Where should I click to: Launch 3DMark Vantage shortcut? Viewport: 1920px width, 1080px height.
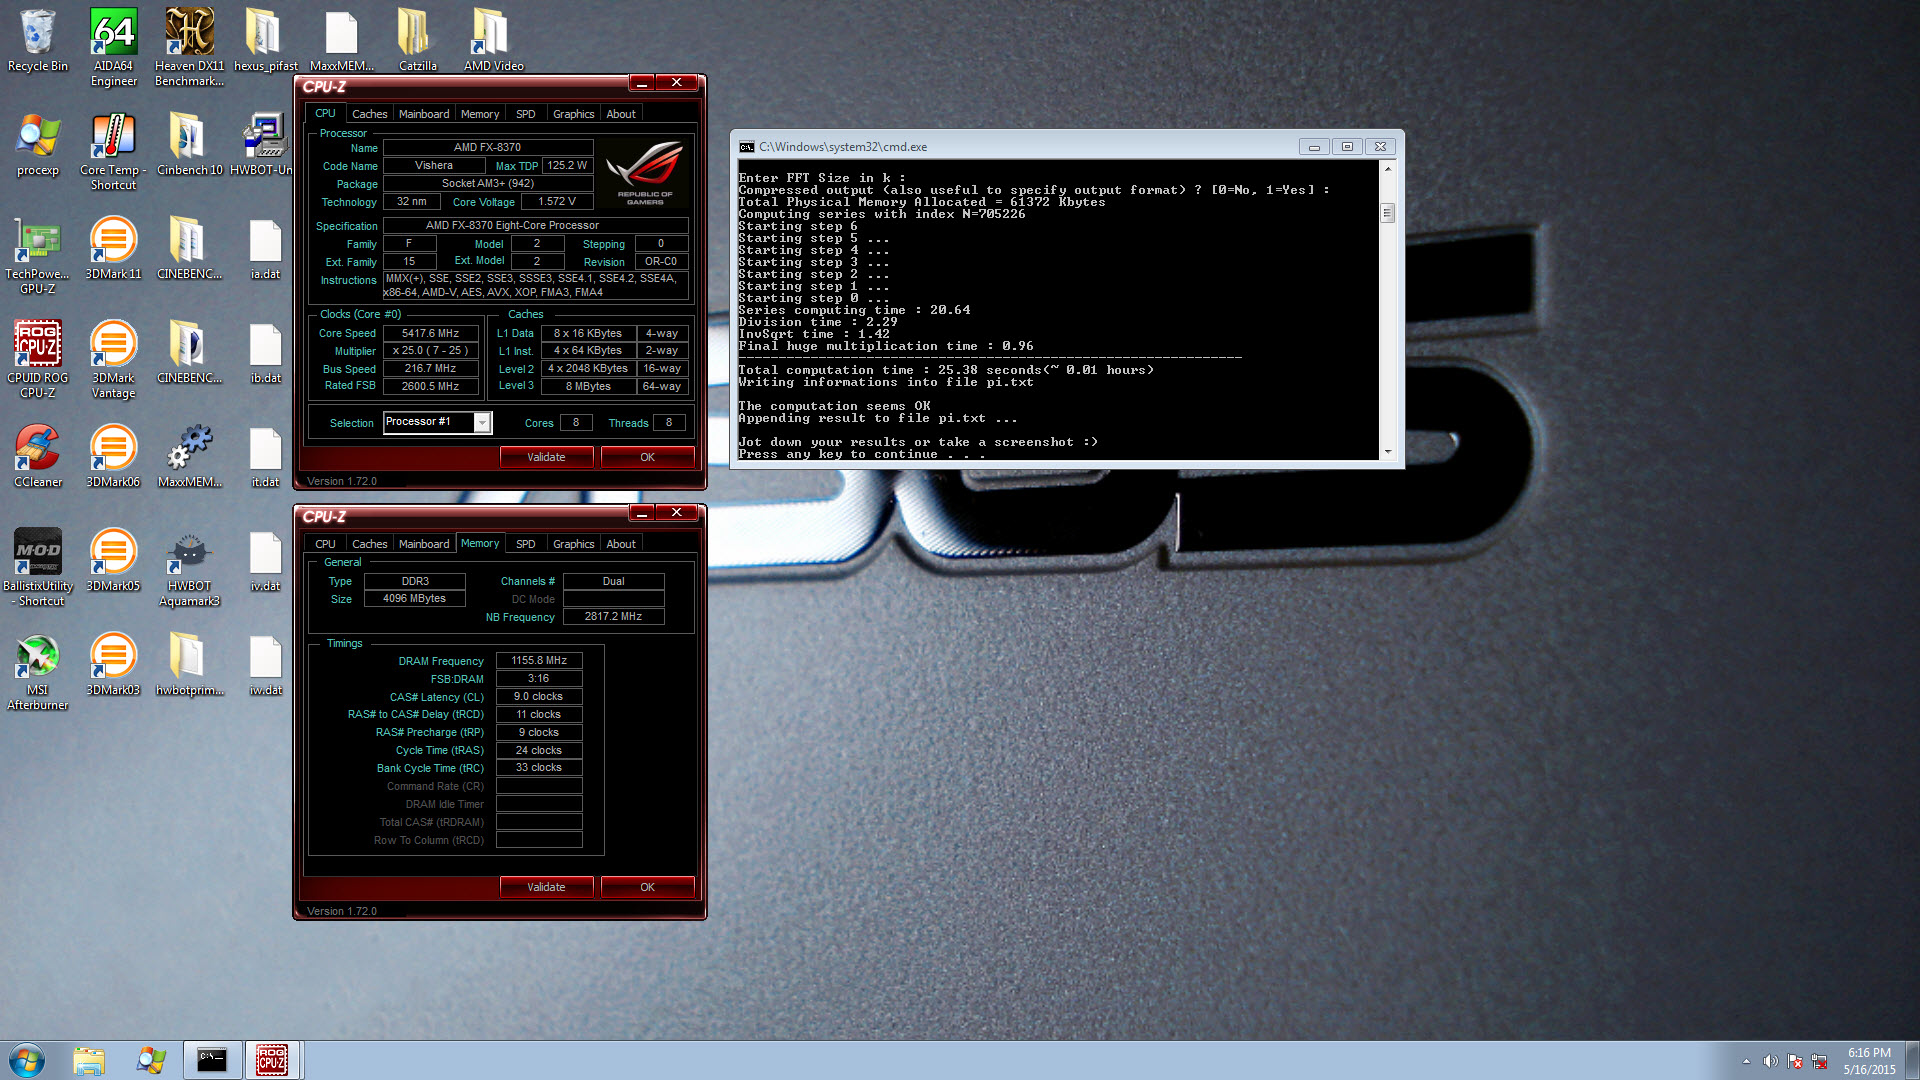coord(113,360)
